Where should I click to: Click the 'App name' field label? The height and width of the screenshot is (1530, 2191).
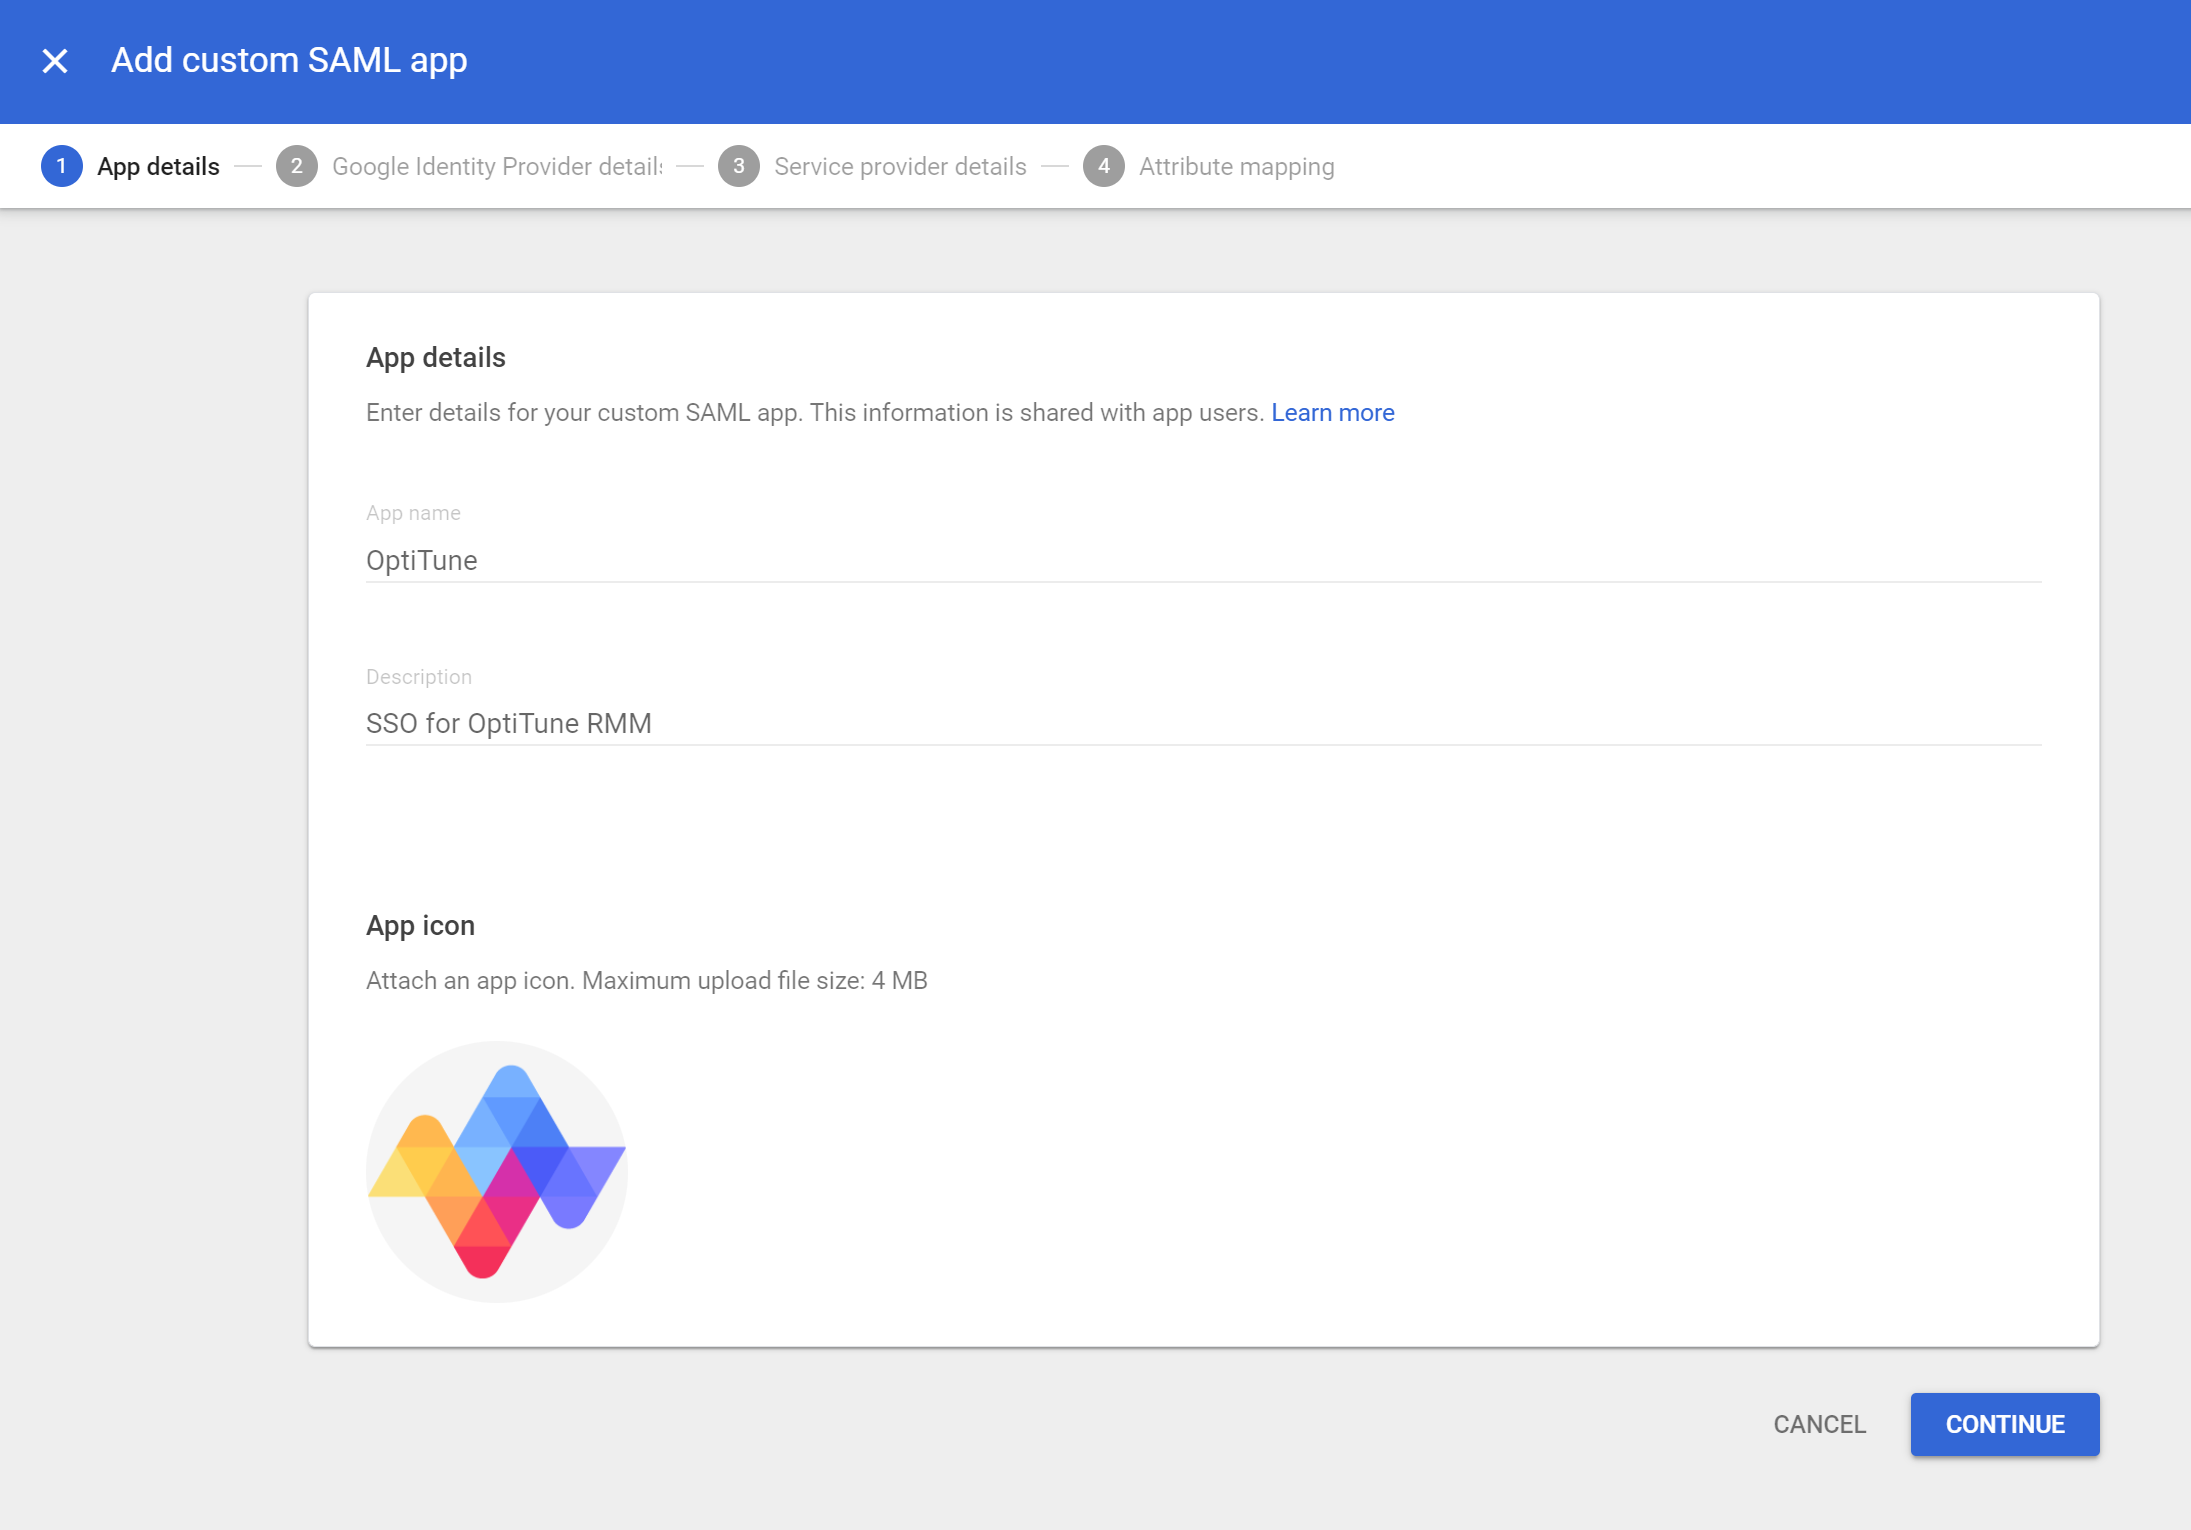tap(413, 513)
